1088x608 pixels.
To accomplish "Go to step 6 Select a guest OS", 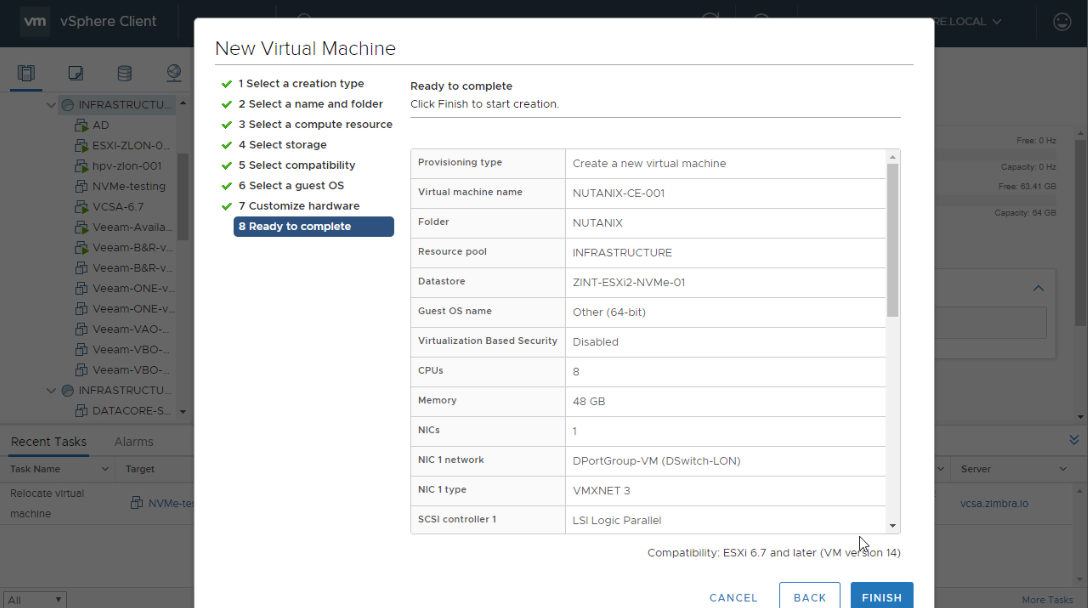I will coord(291,185).
